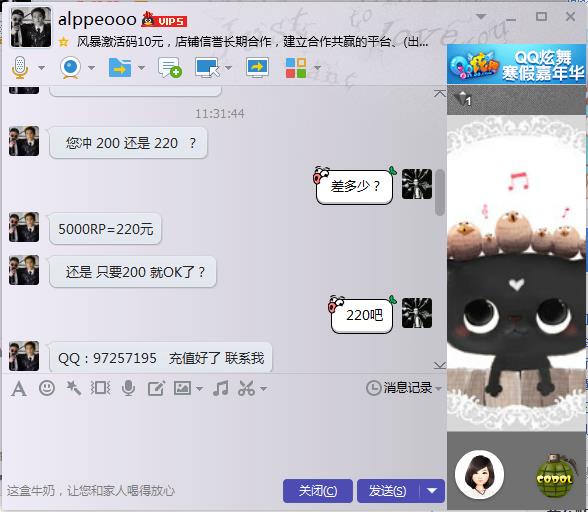This screenshot has height=512, width=588.
Task: Open the remote desktop icon
Action: (x=207, y=68)
